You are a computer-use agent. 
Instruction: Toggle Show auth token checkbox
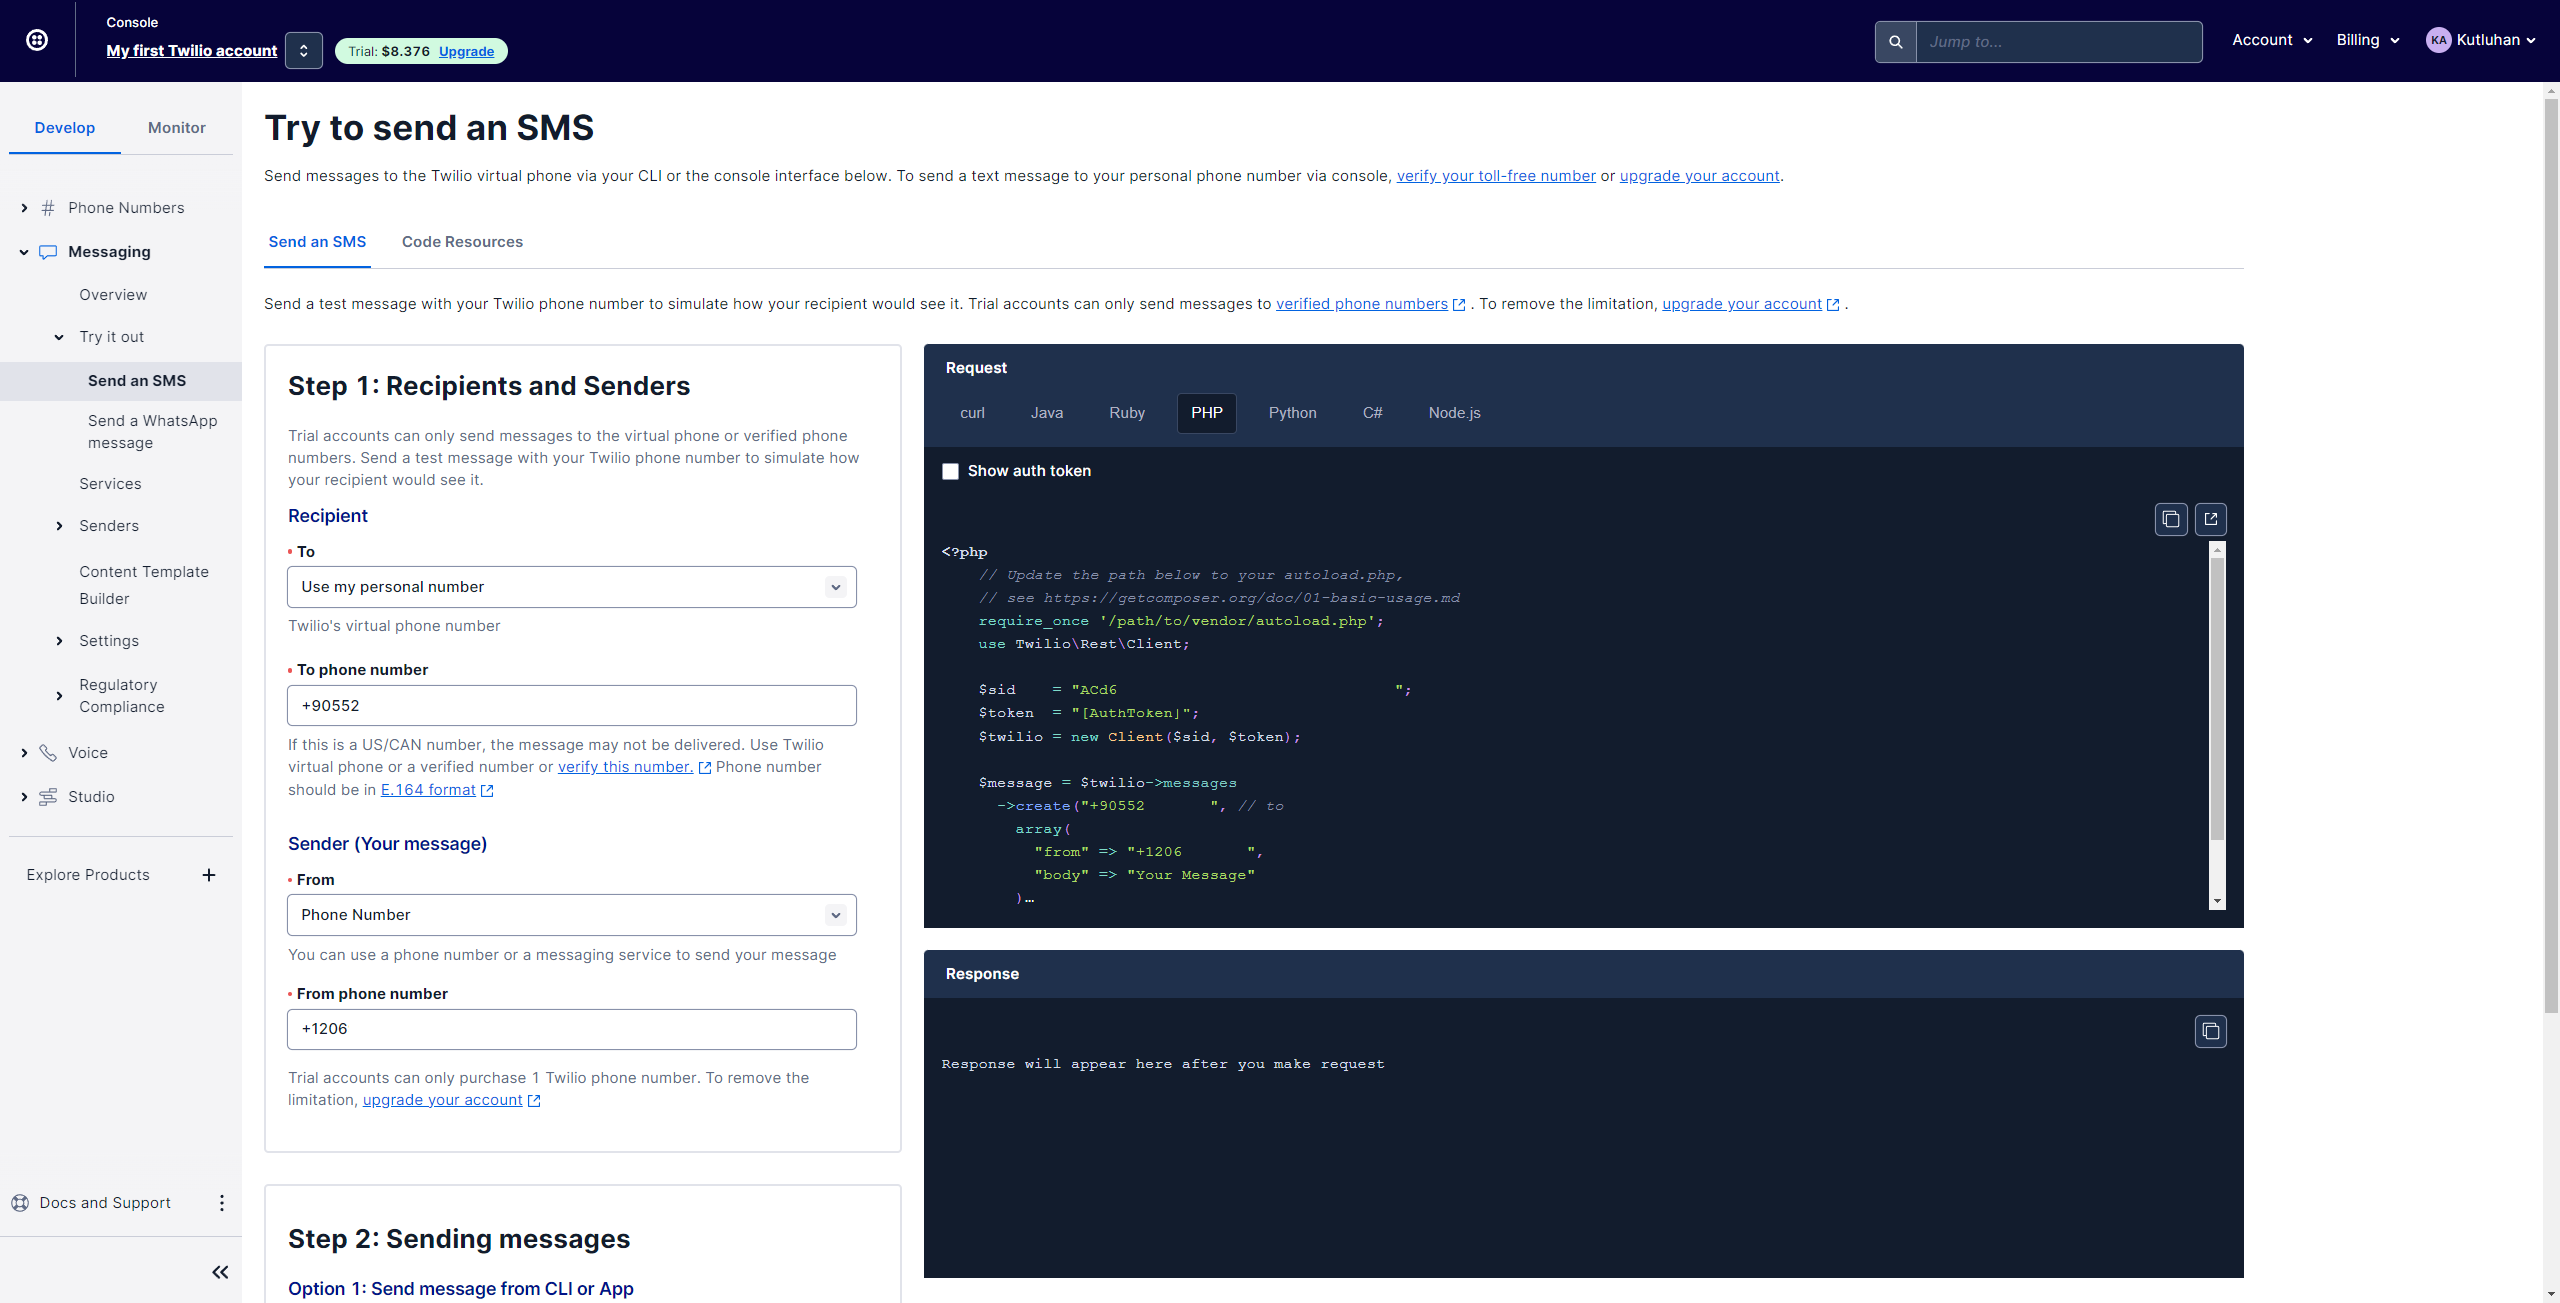950,470
